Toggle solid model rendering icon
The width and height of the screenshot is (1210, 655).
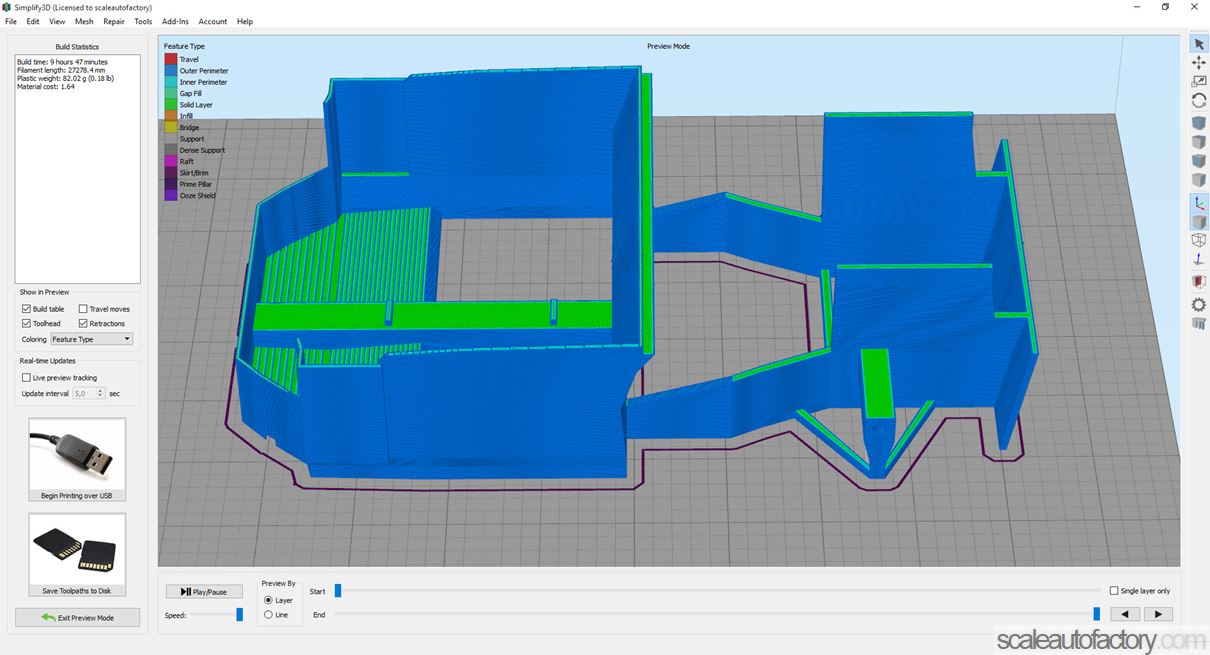tap(1198, 222)
